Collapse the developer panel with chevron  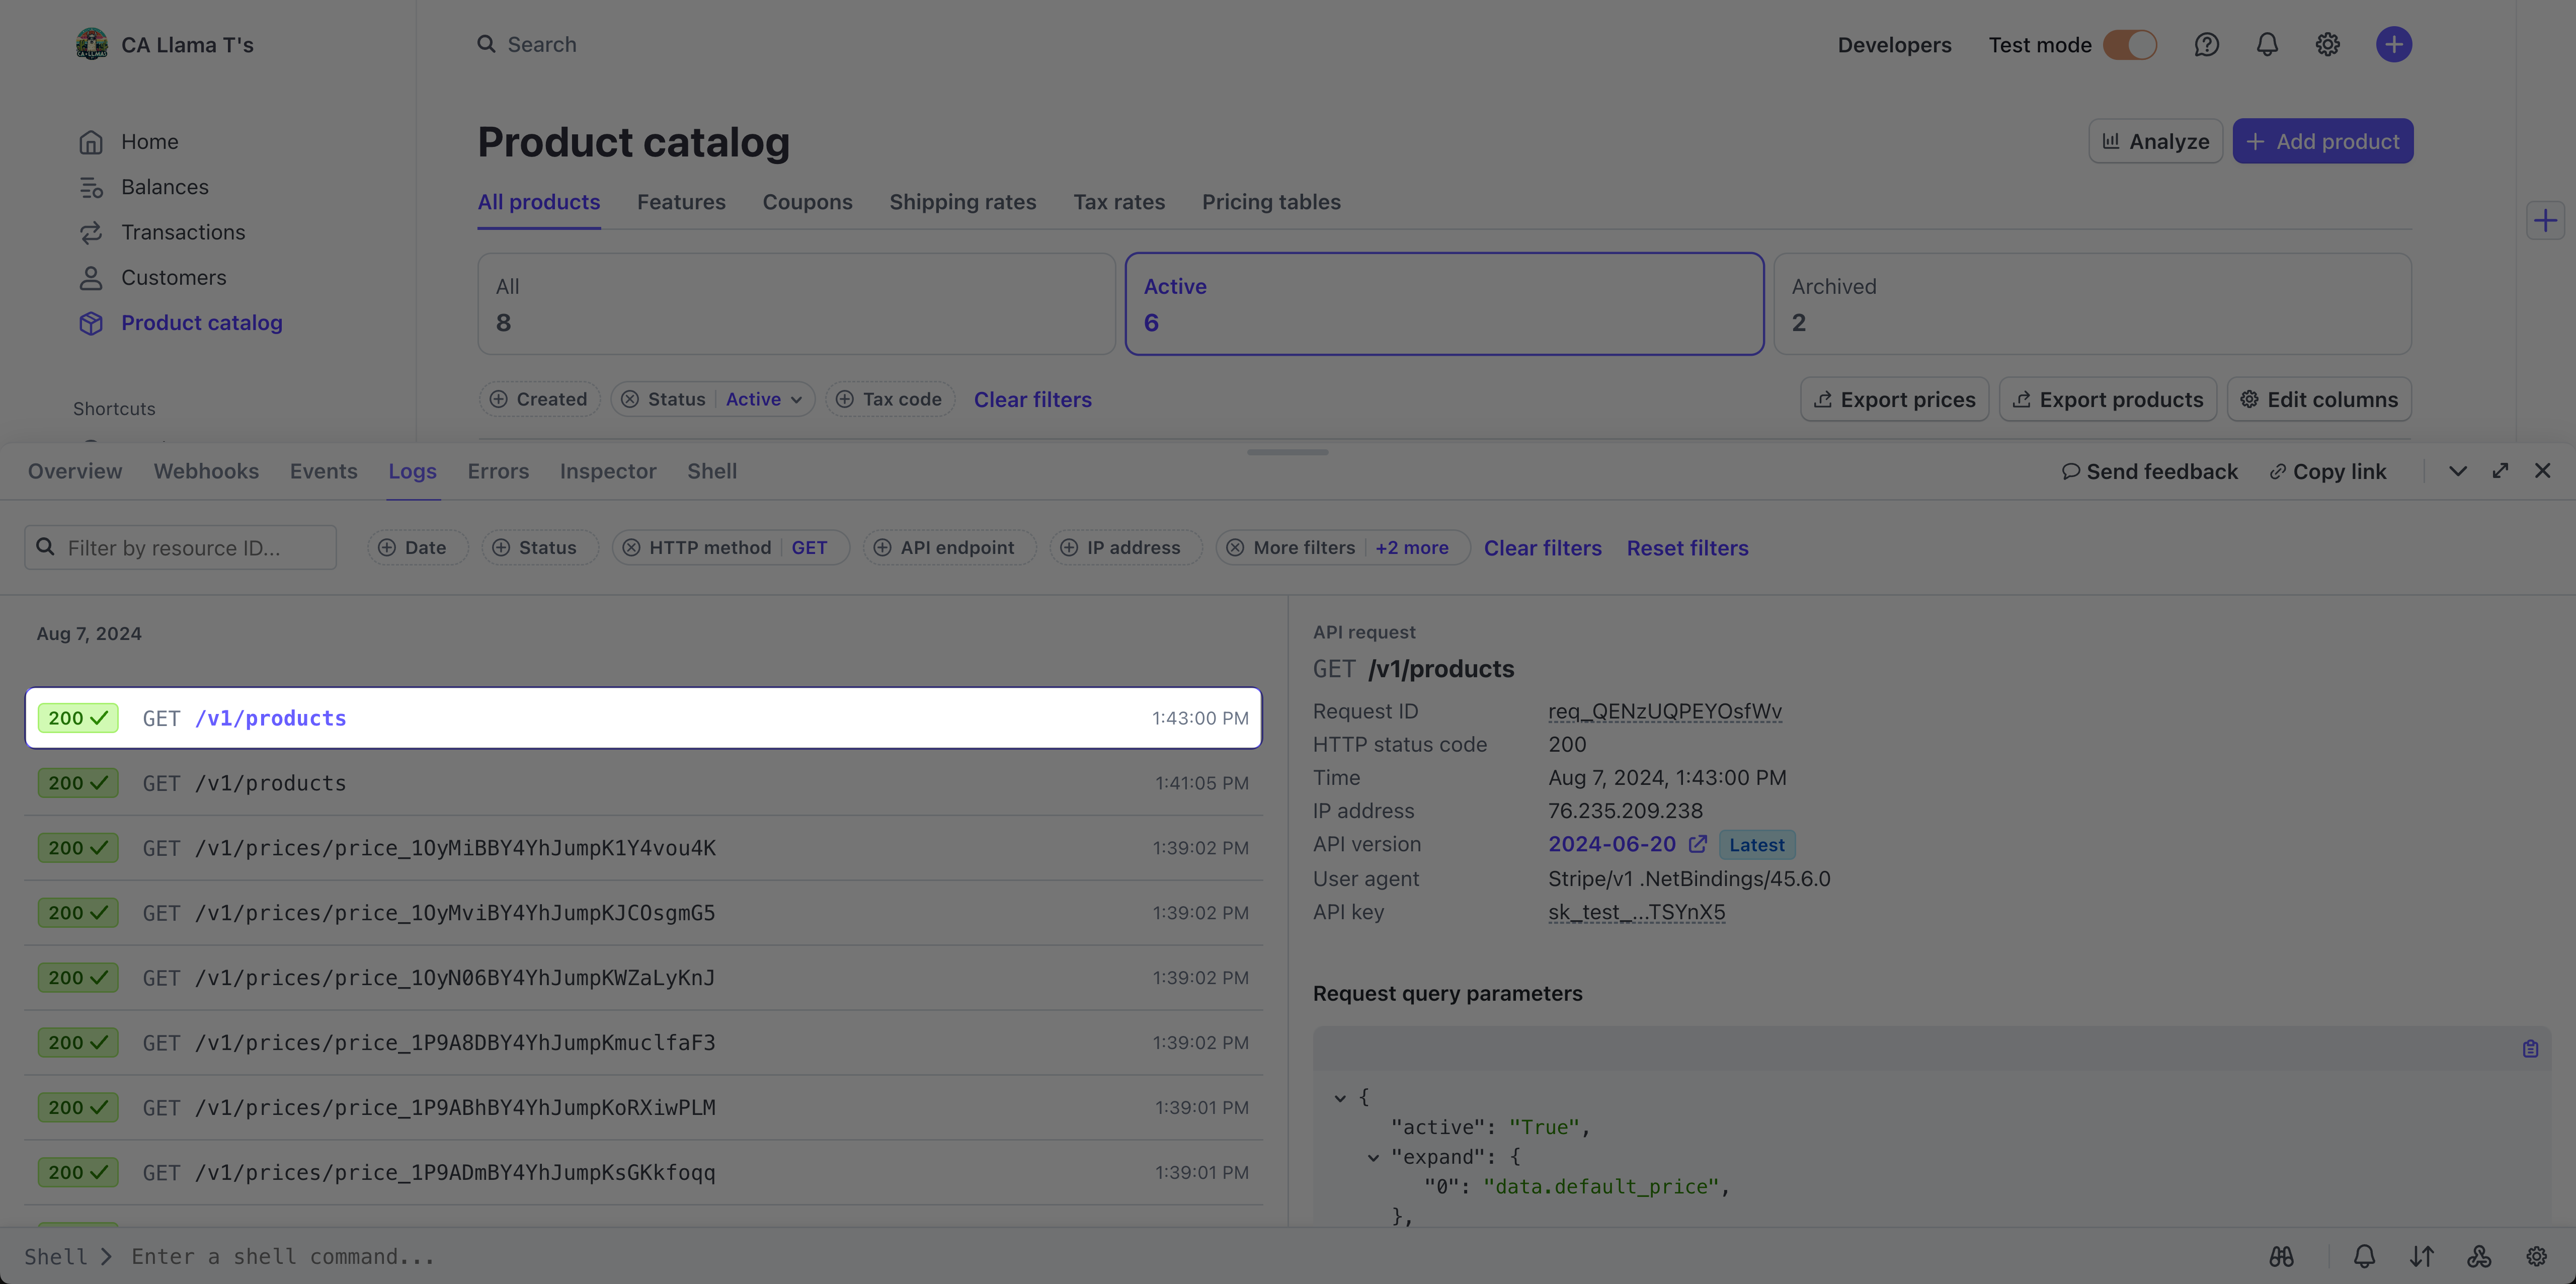[2457, 471]
